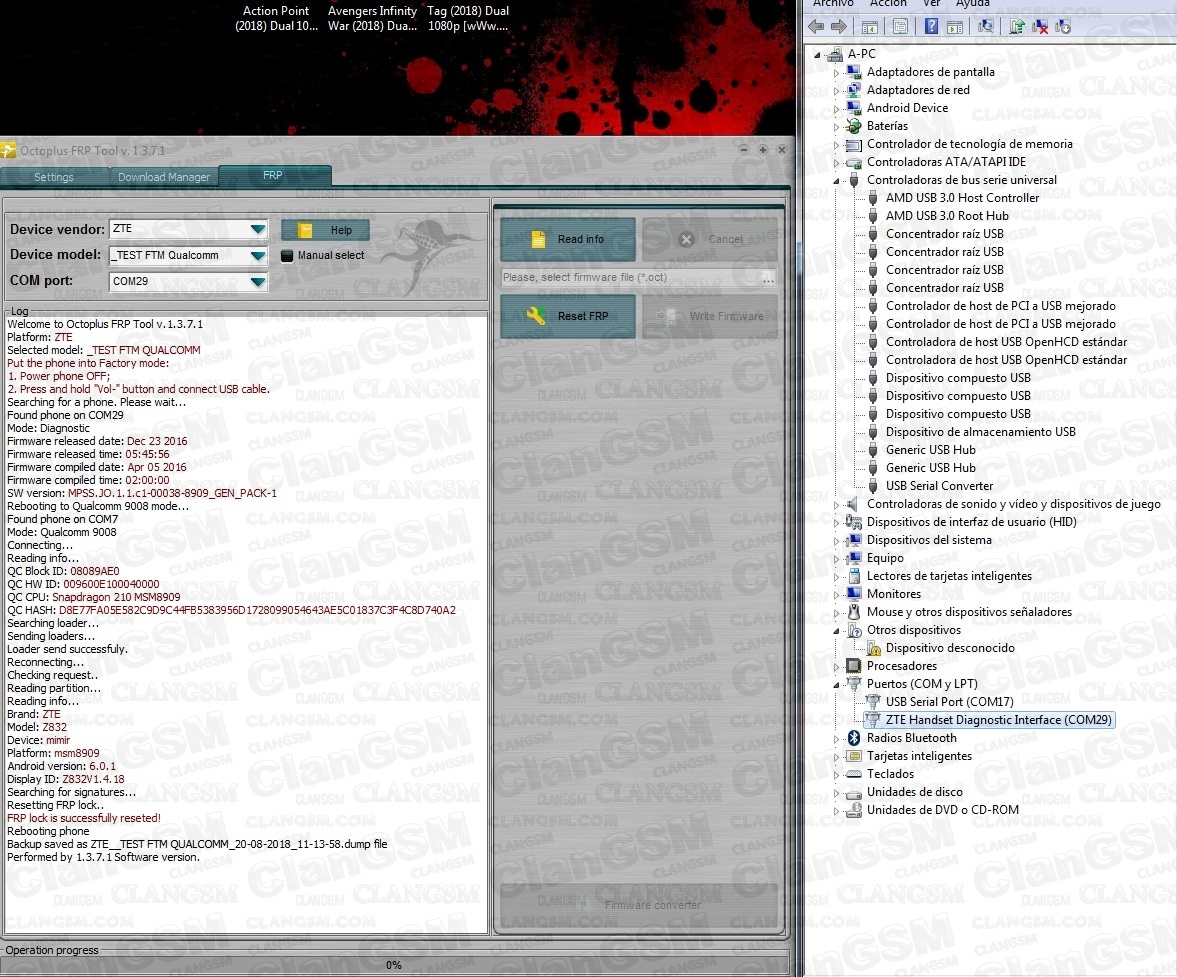Click the USB Serial Converter device icon
This screenshot has height=977, width=1177.
click(x=873, y=486)
